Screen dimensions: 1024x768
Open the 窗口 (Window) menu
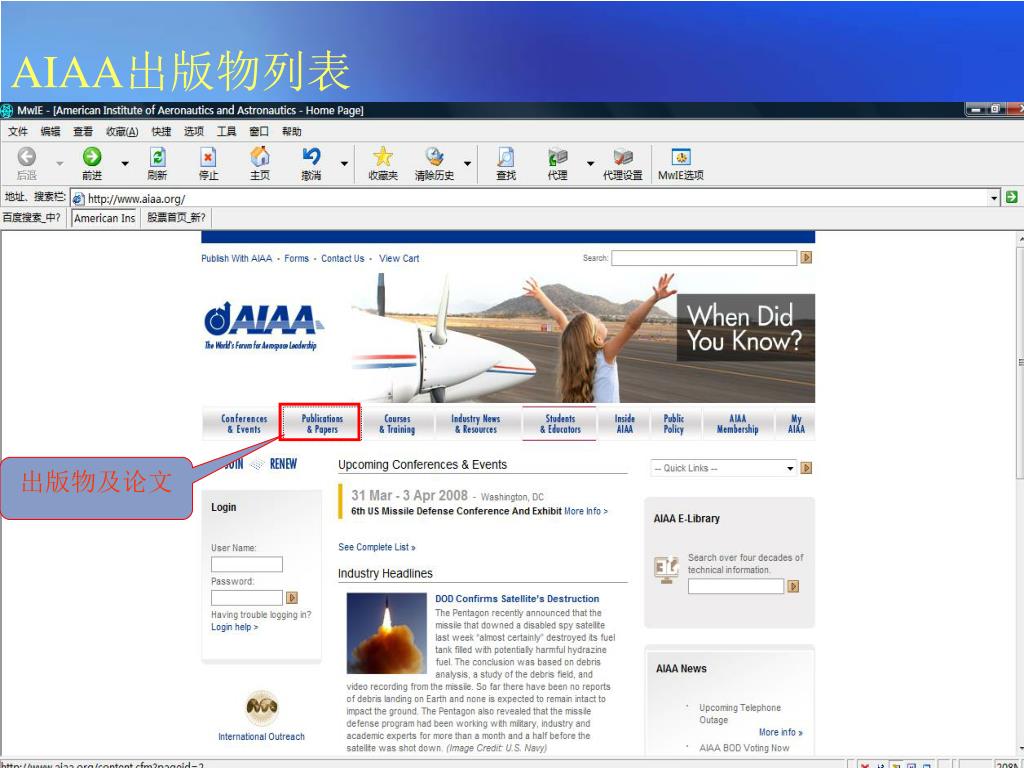pos(259,131)
